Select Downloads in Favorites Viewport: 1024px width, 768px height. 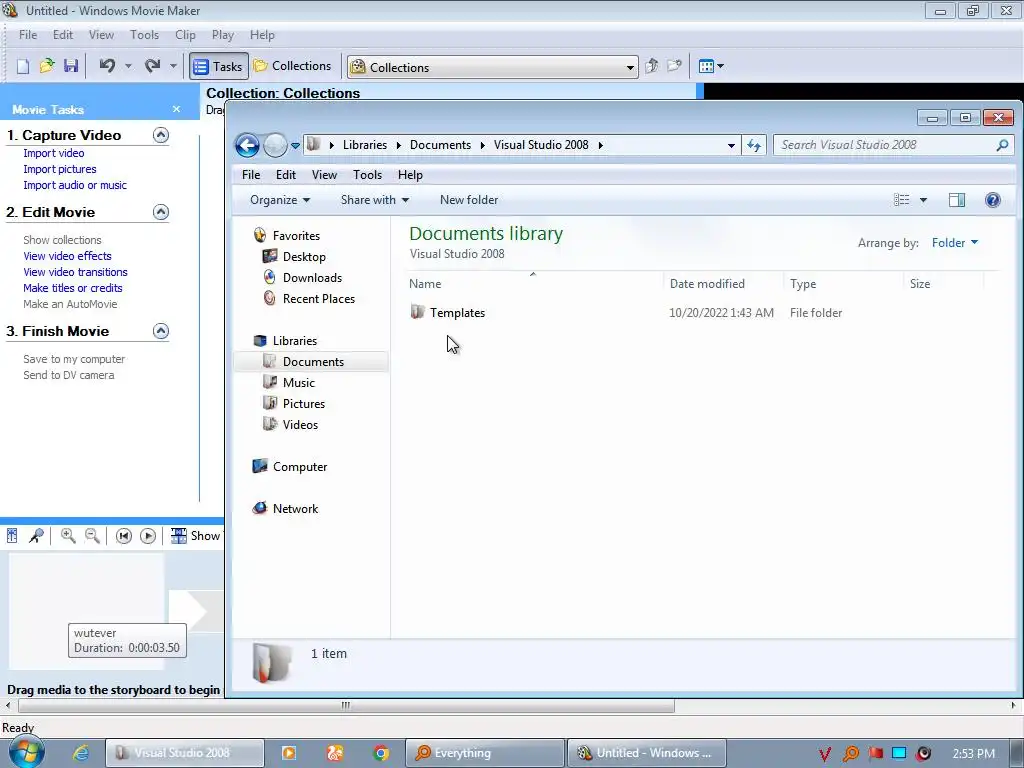click(312, 278)
